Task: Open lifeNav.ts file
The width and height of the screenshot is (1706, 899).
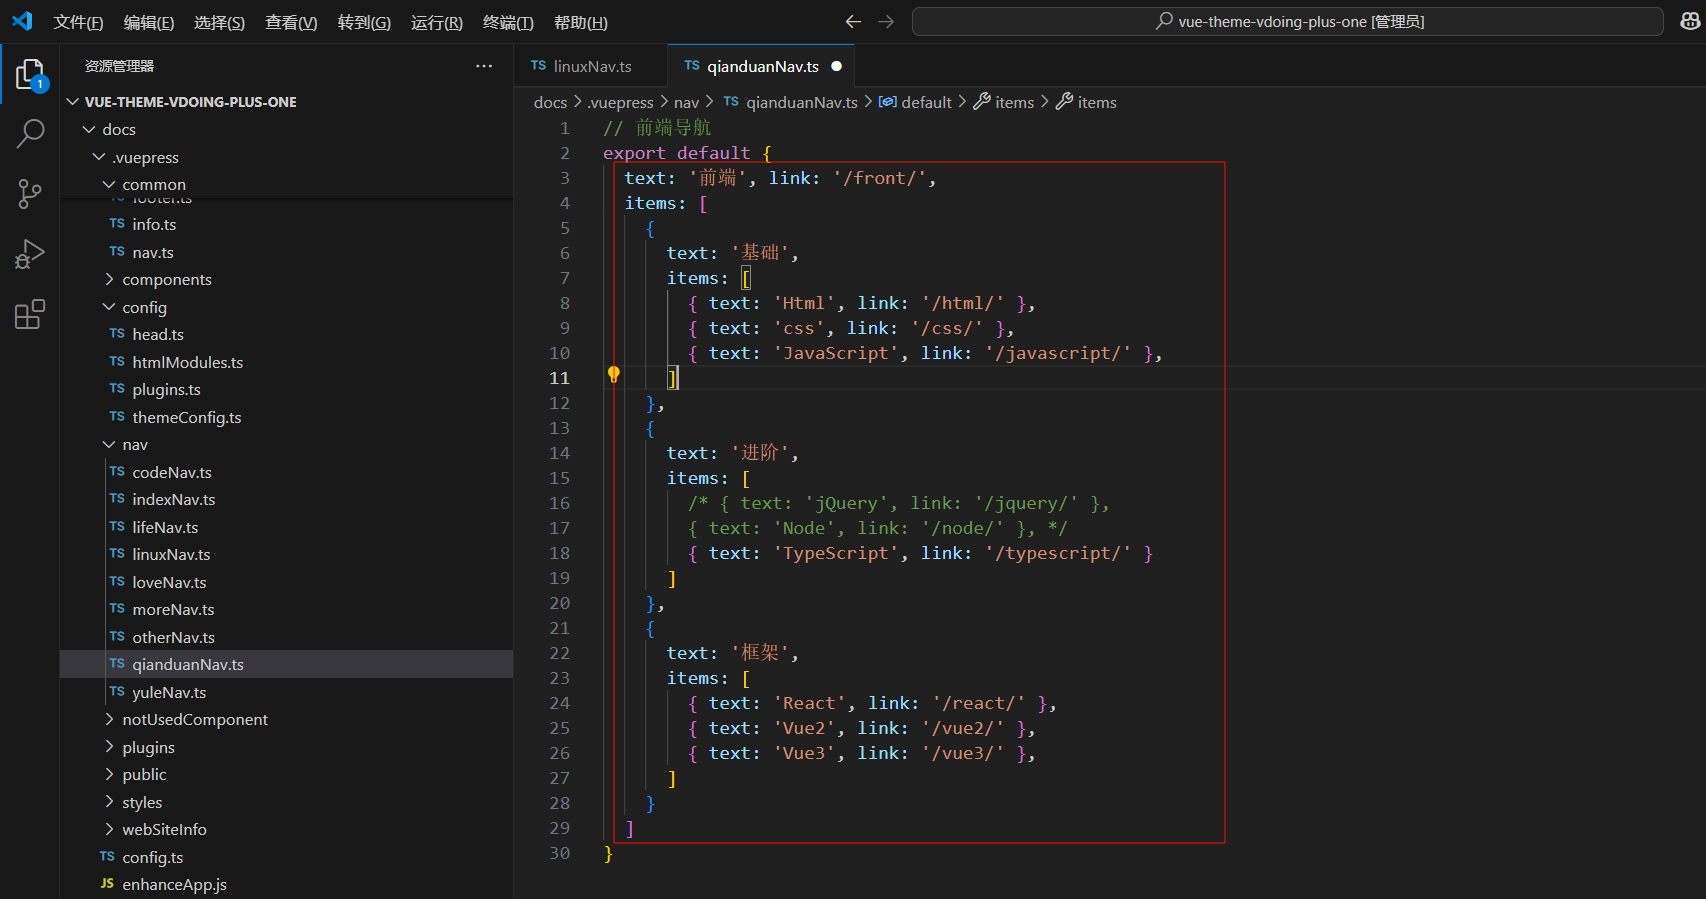Action: 286,527
